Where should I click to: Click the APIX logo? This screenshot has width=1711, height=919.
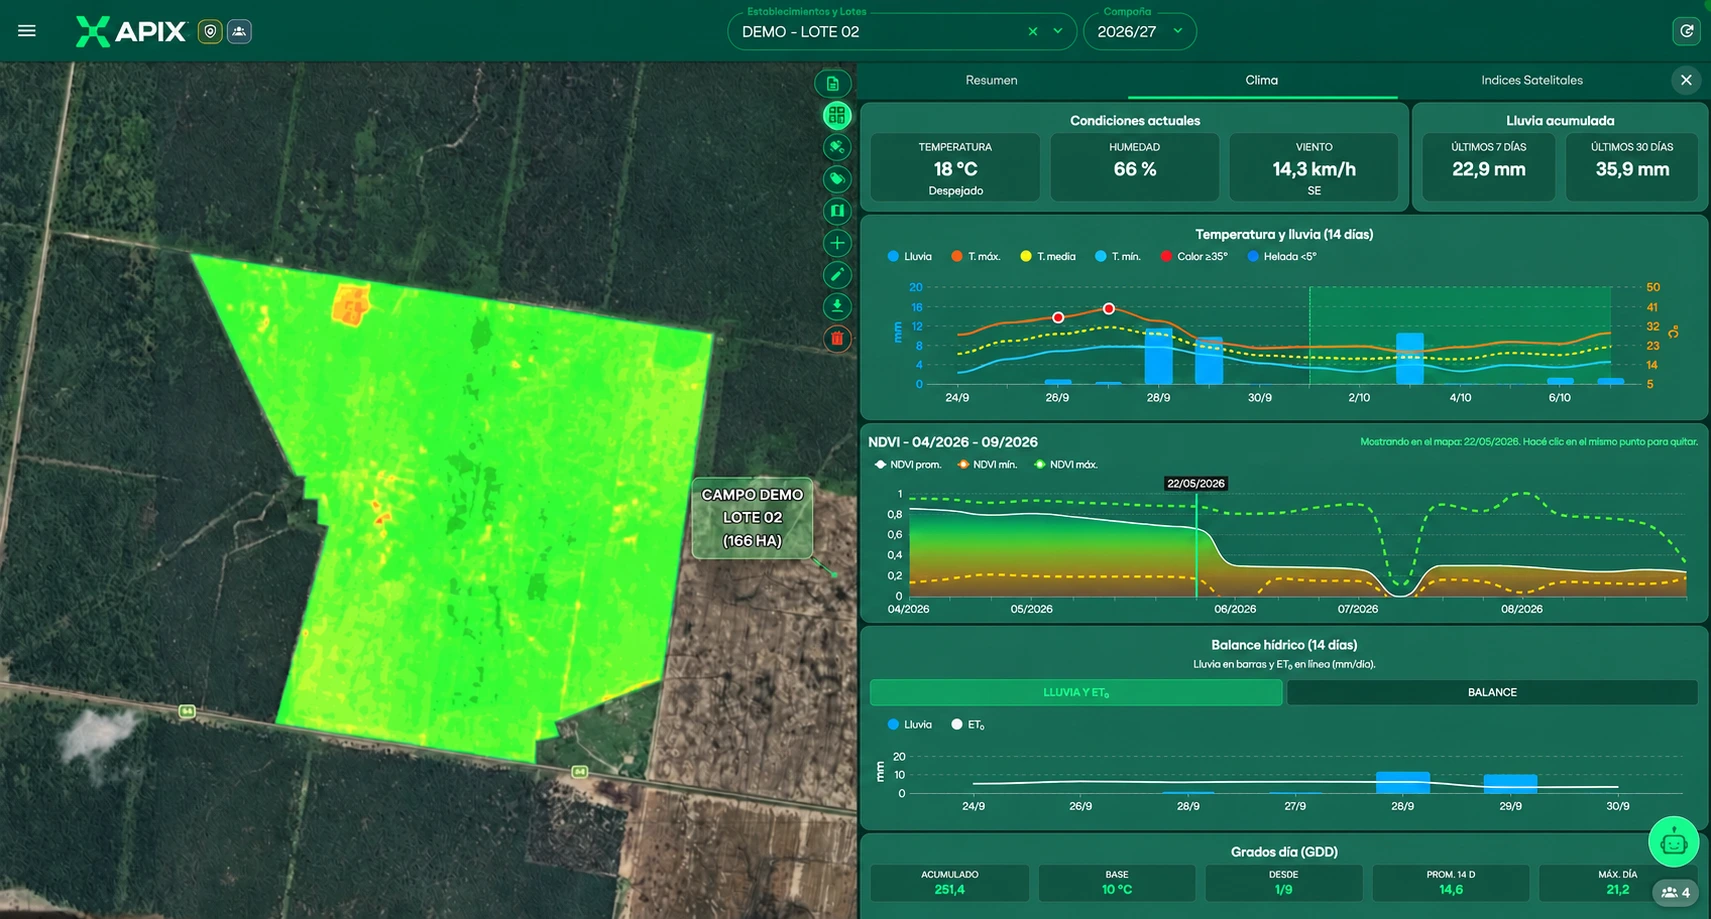tap(131, 31)
